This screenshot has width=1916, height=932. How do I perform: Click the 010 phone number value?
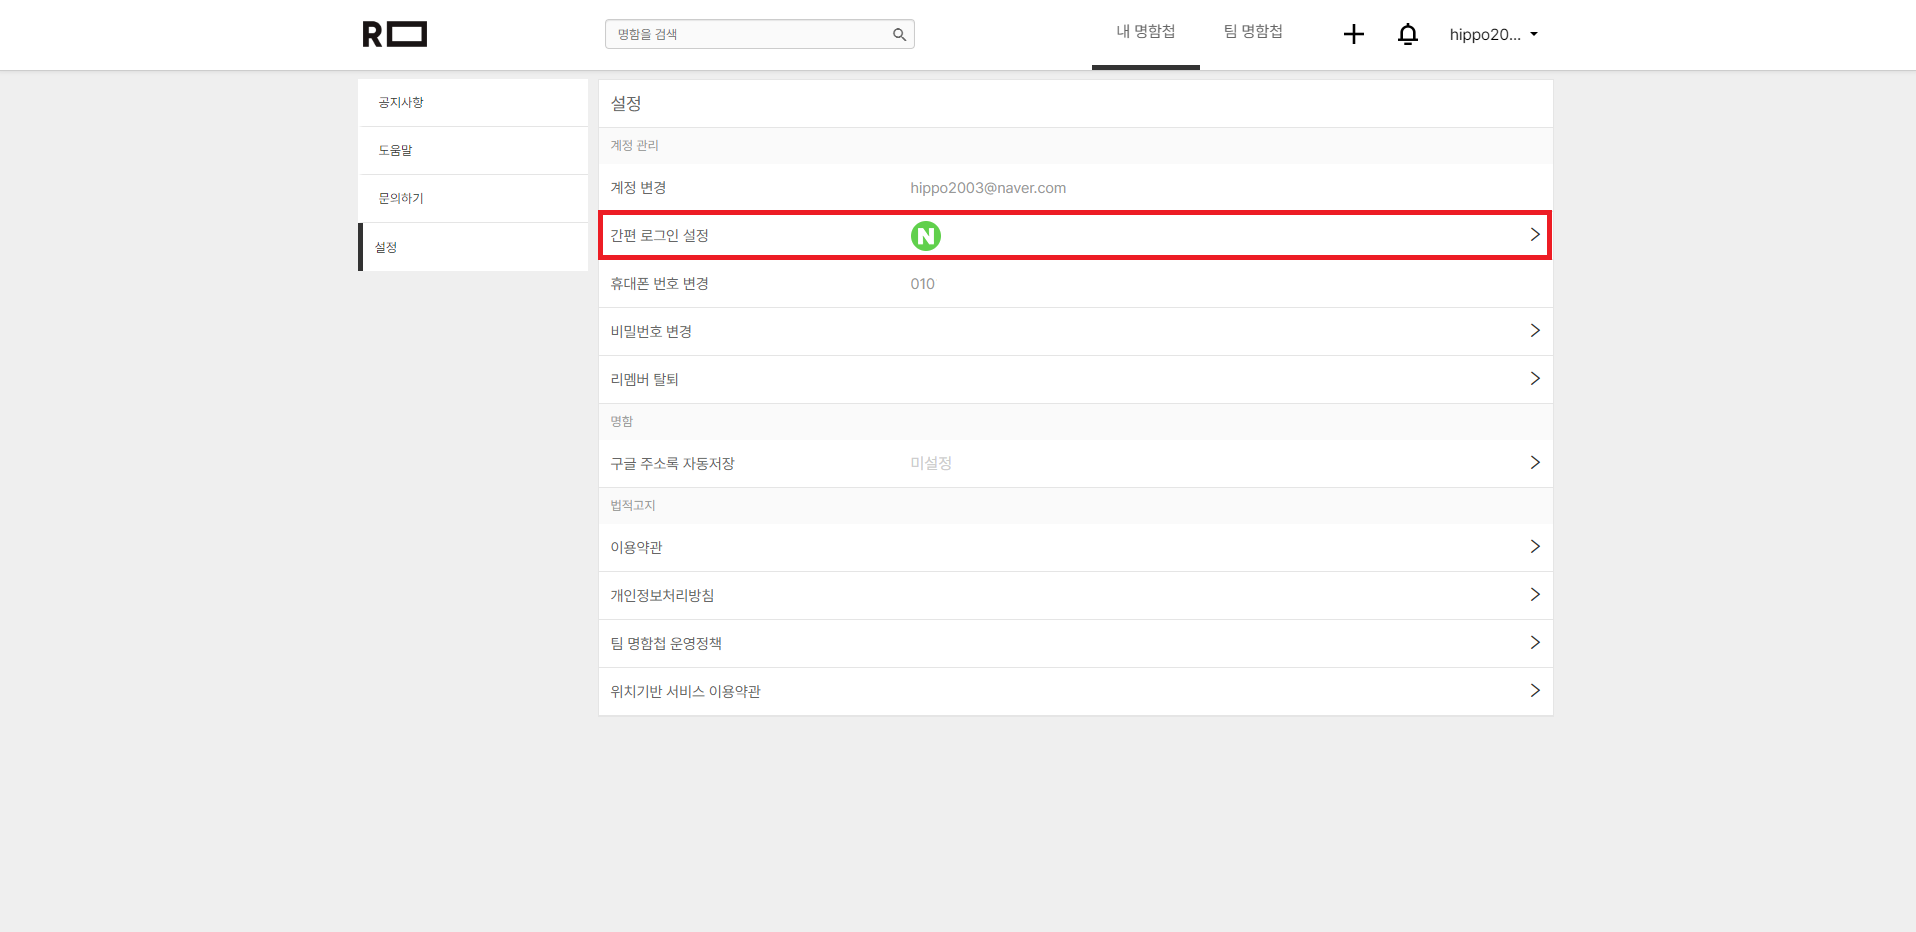click(922, 284)
